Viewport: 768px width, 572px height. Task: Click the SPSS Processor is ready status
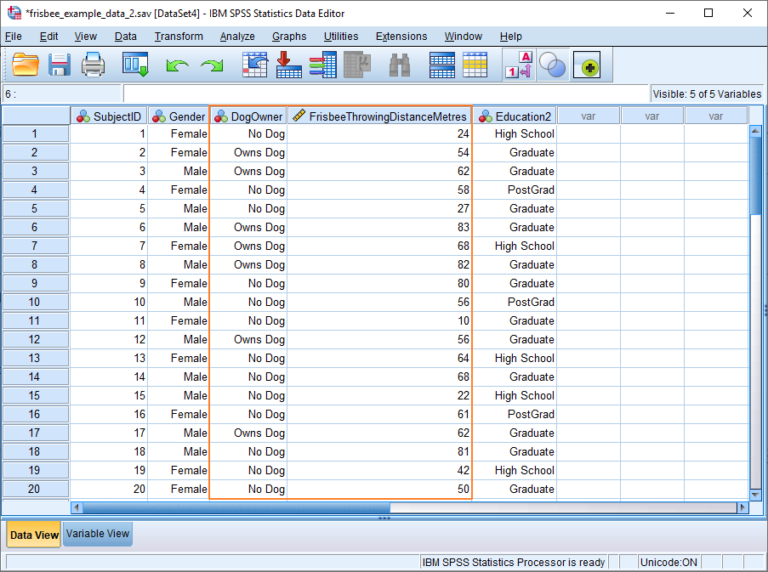tap(513, 562)
